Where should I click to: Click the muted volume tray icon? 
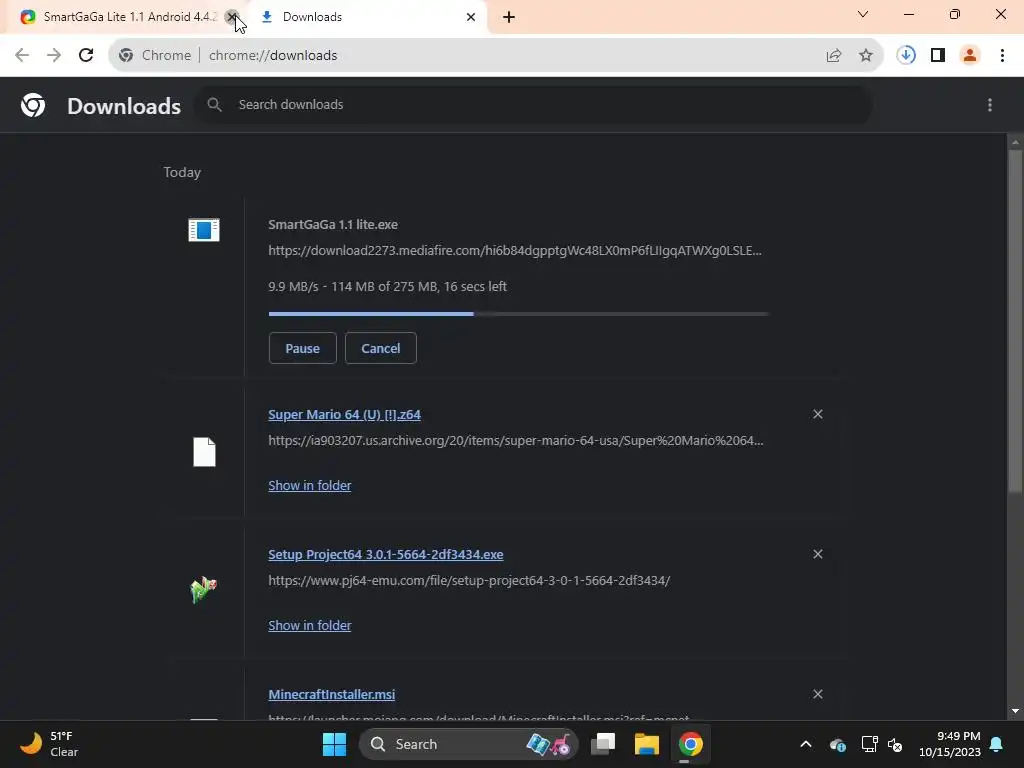pos(895,744)
